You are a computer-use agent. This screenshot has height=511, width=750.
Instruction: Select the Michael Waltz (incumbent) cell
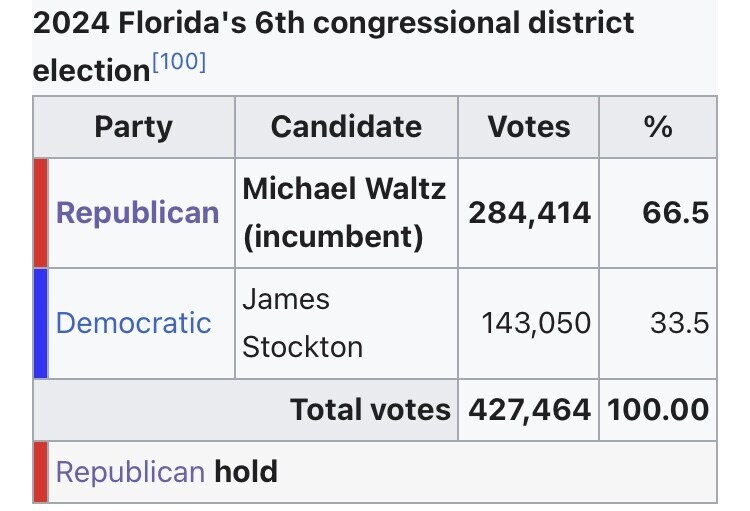[345, 213]
